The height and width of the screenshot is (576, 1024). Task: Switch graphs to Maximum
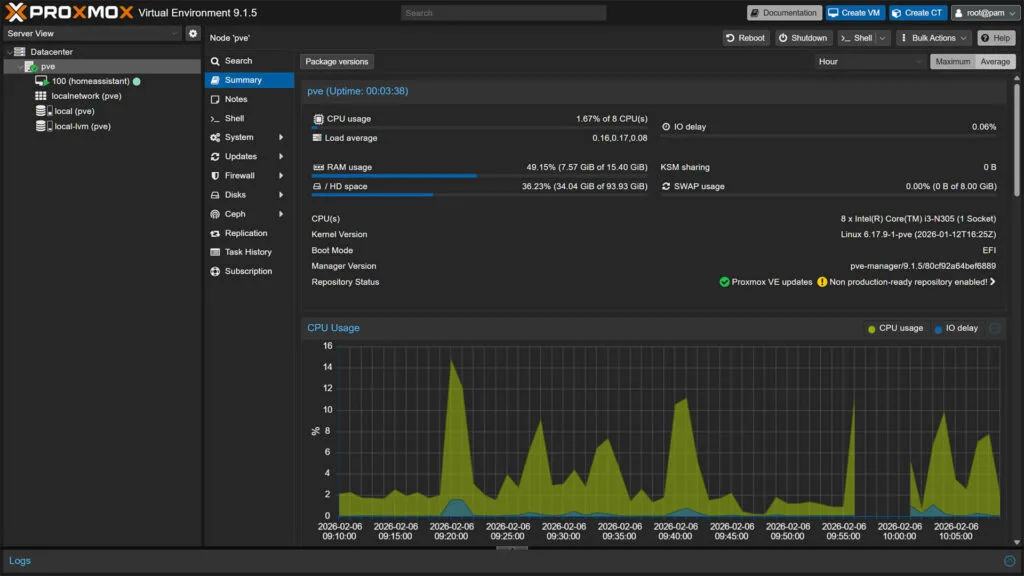[952, 61]
